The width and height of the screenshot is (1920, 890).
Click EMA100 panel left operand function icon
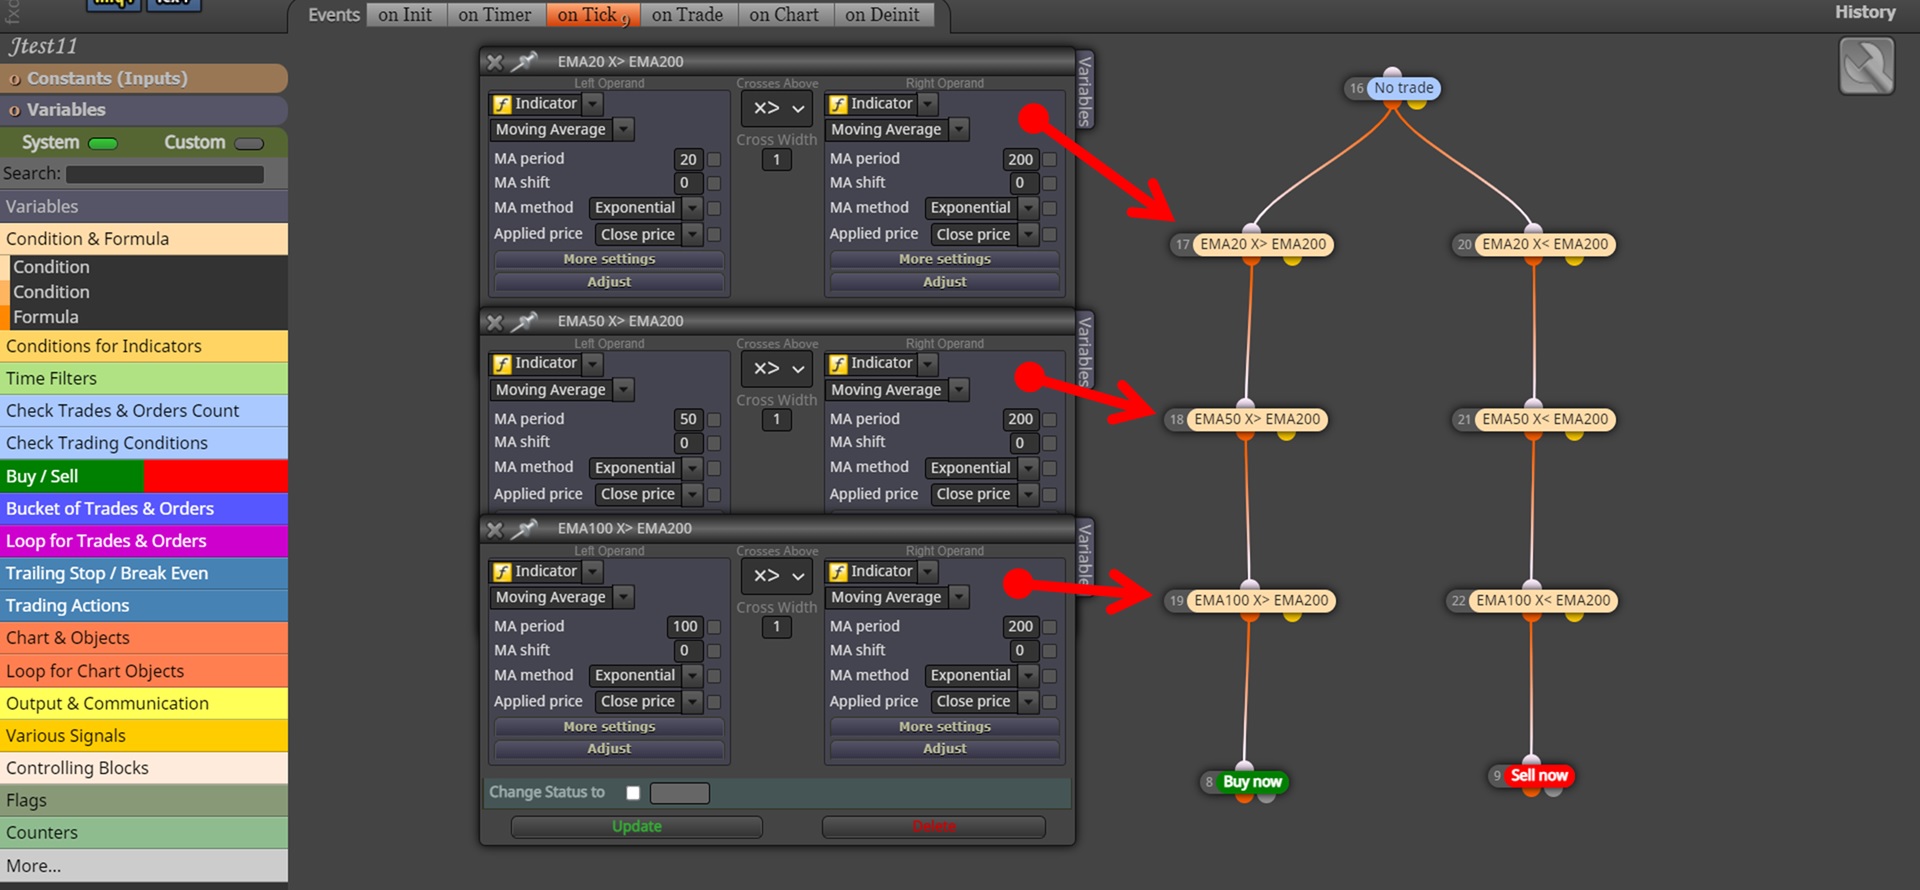(x=502, y=572)
